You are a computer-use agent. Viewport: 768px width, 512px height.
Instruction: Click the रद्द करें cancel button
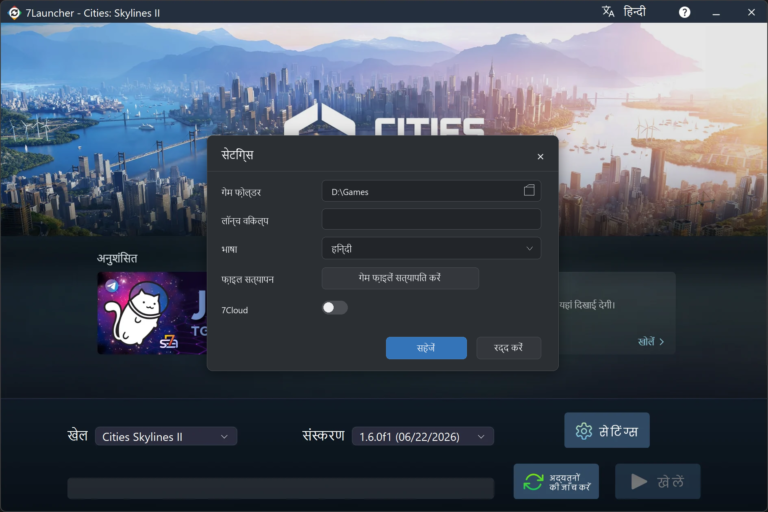coord(508,348)
